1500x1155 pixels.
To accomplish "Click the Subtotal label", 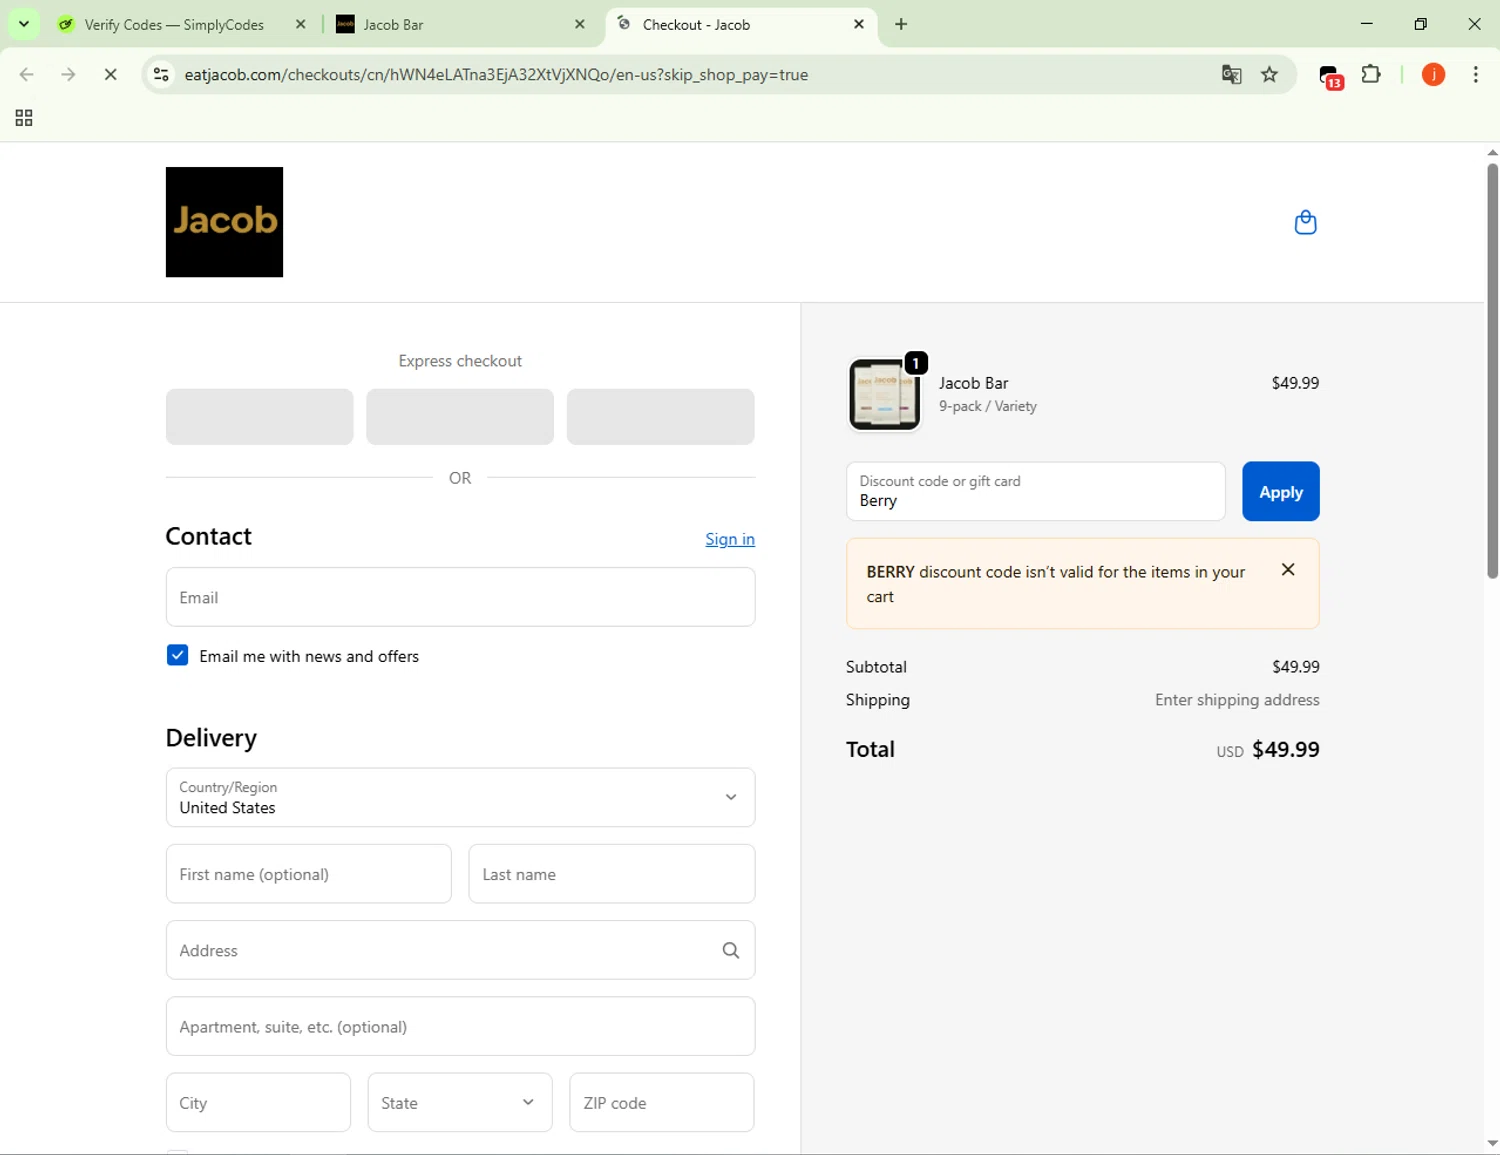I will [876, 667].
